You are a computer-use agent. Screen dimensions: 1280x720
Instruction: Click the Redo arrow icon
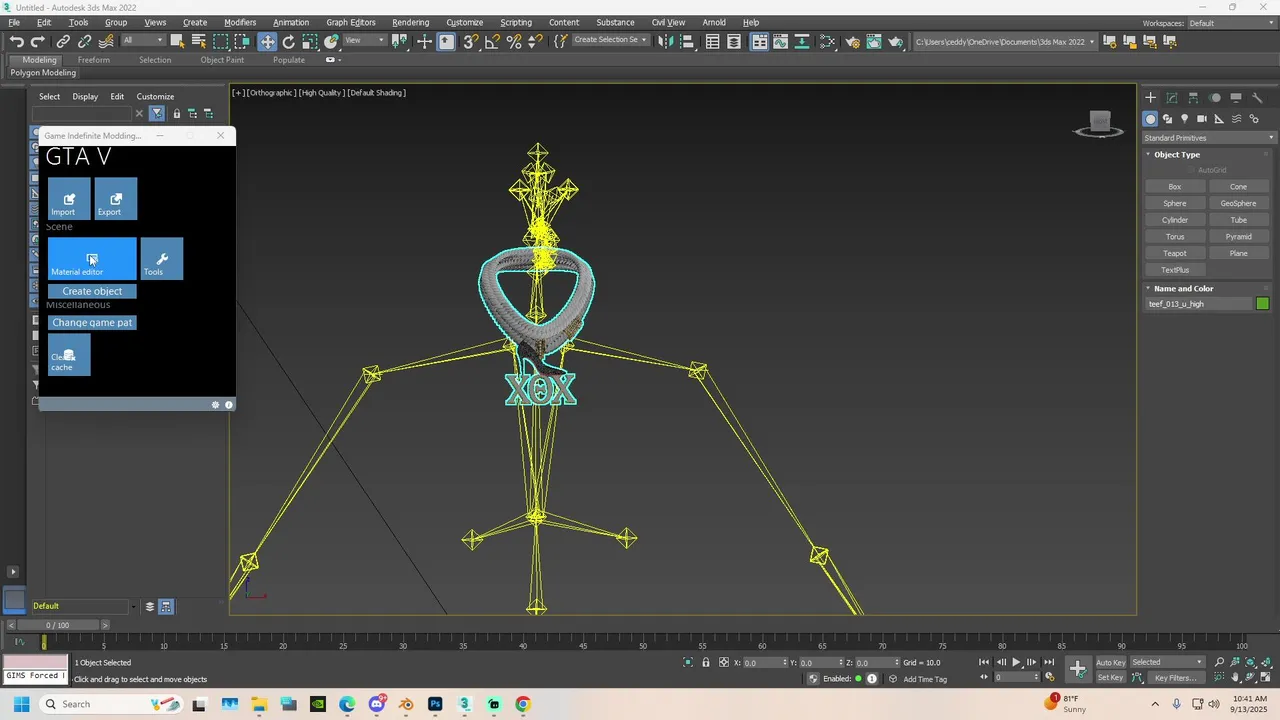click(38, 41)
